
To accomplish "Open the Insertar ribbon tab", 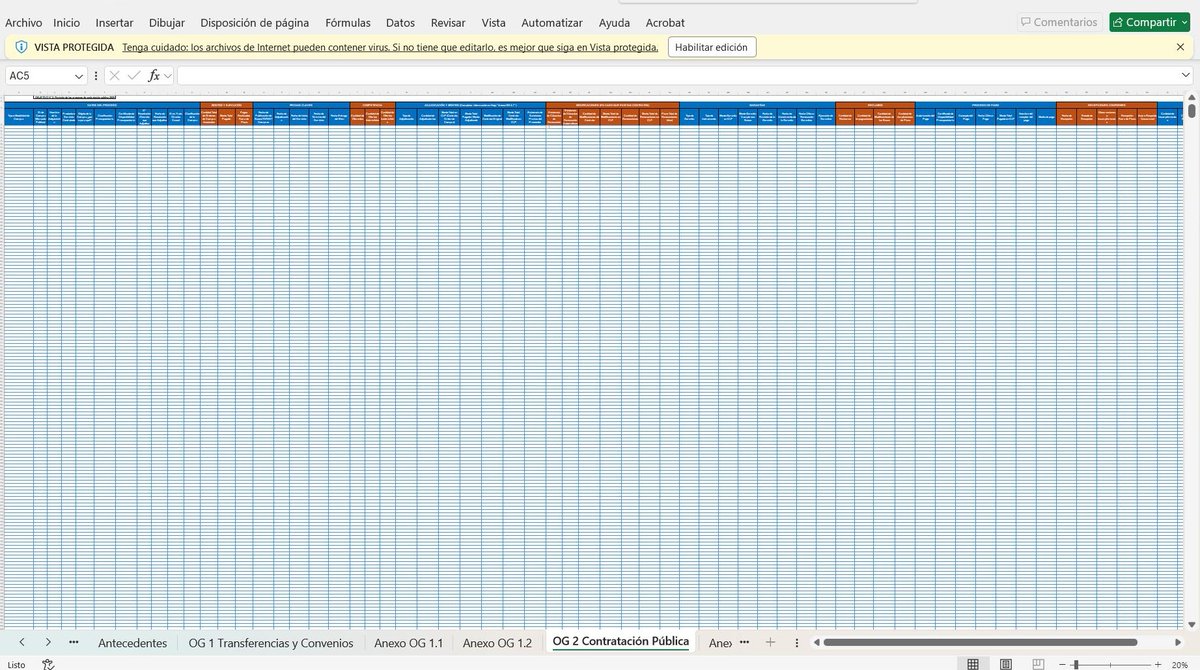I will coord(114,22).
